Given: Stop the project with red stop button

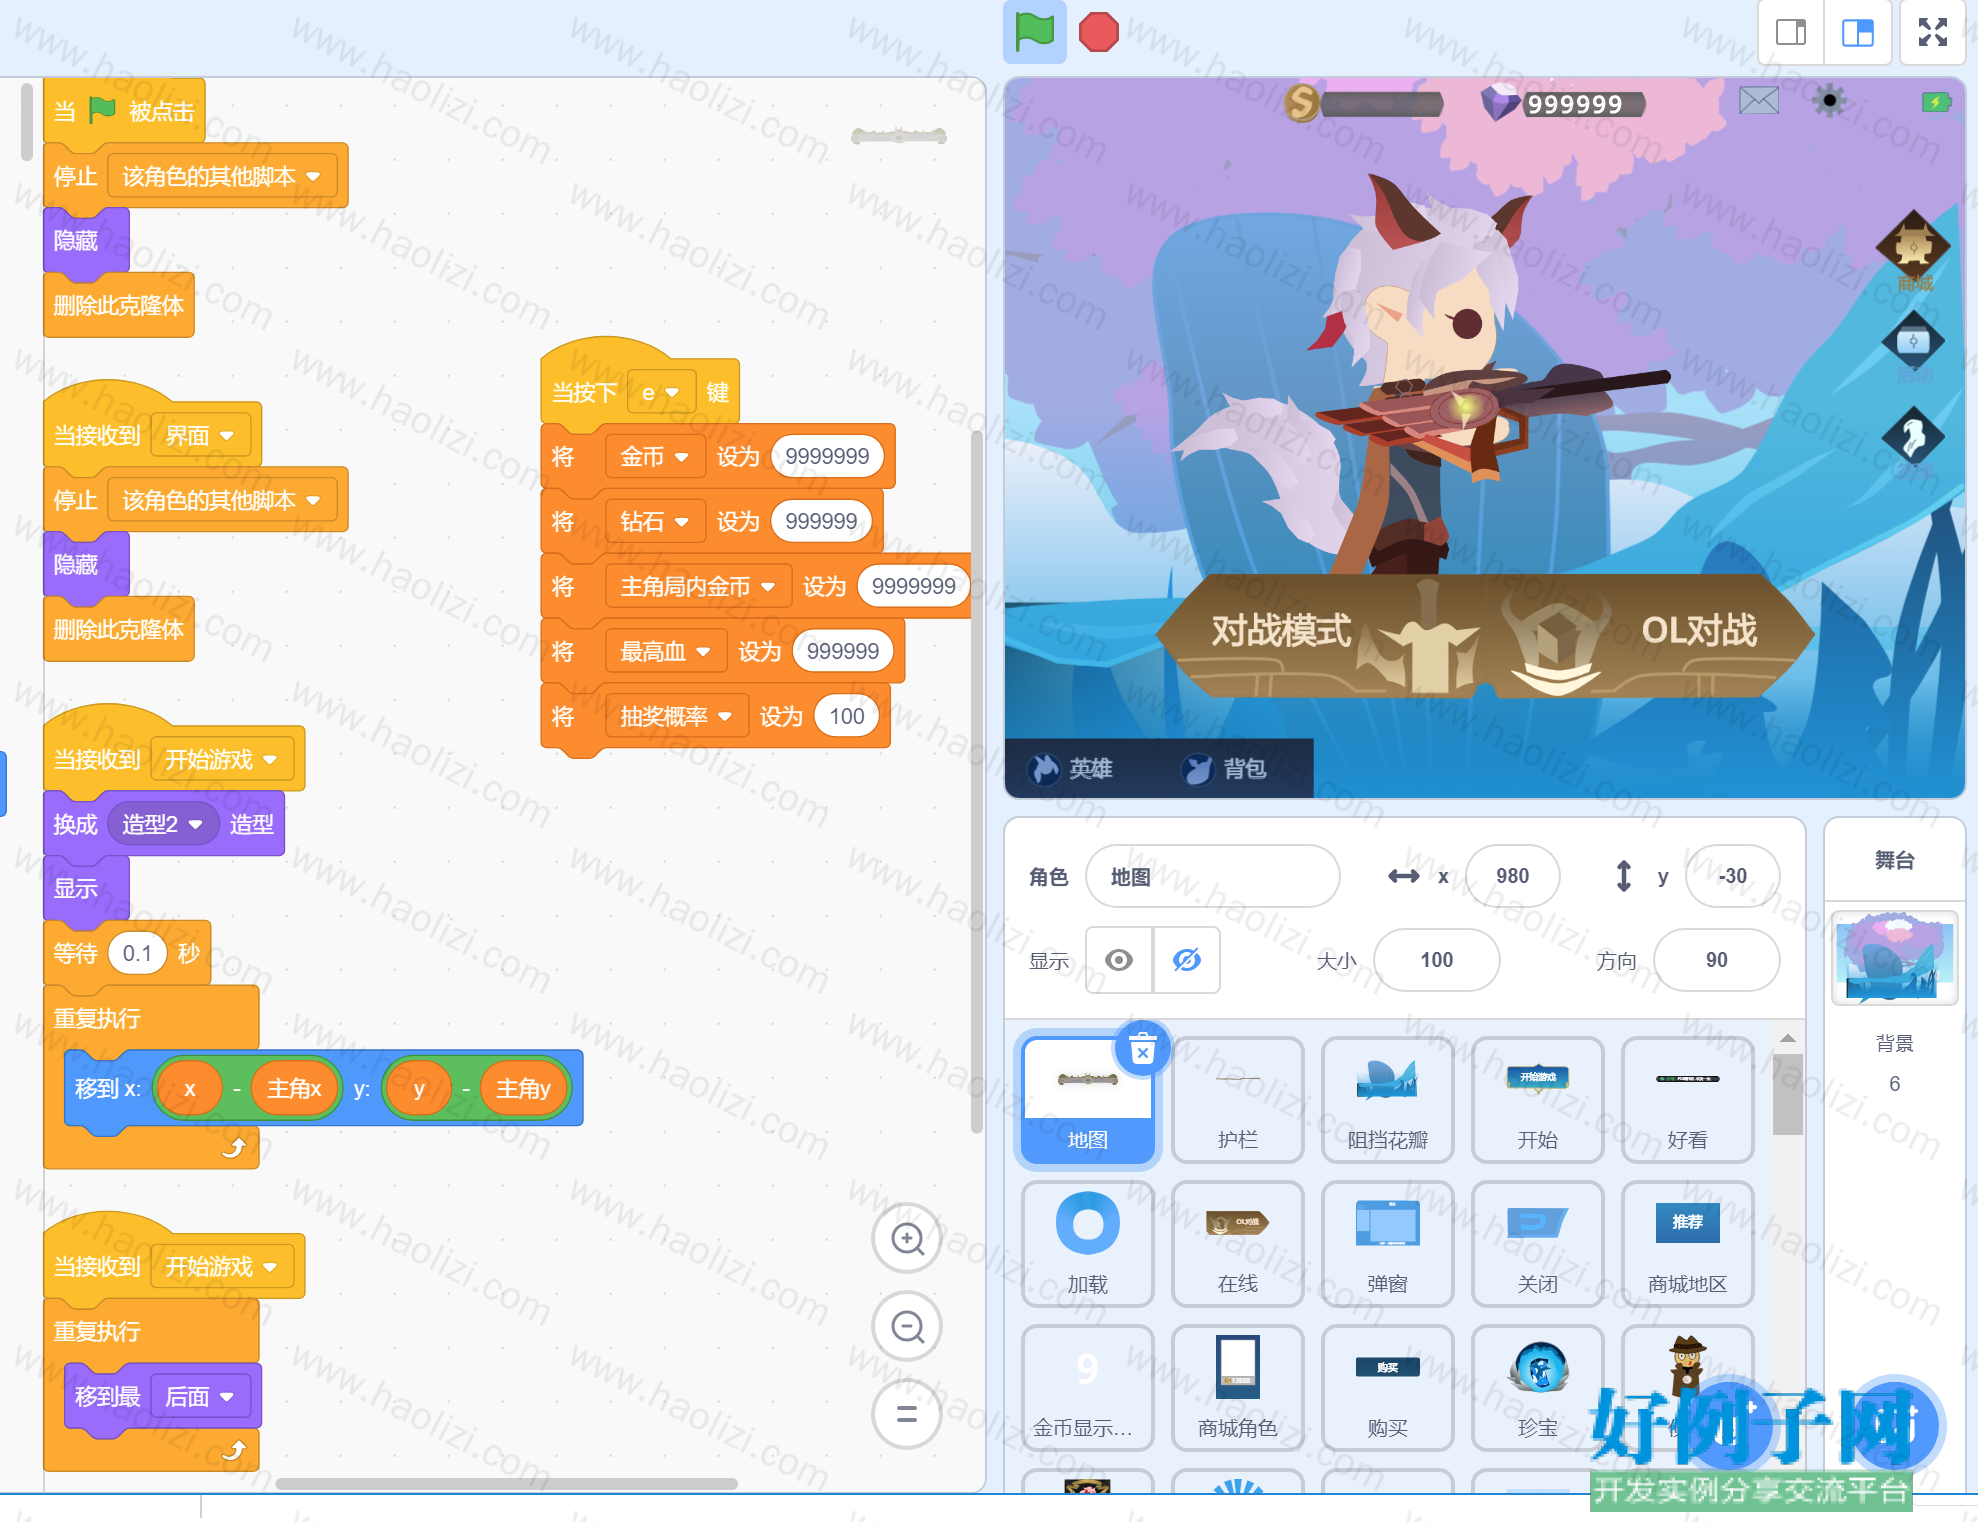Looking at the screenshot, I should click(1098, 32).
